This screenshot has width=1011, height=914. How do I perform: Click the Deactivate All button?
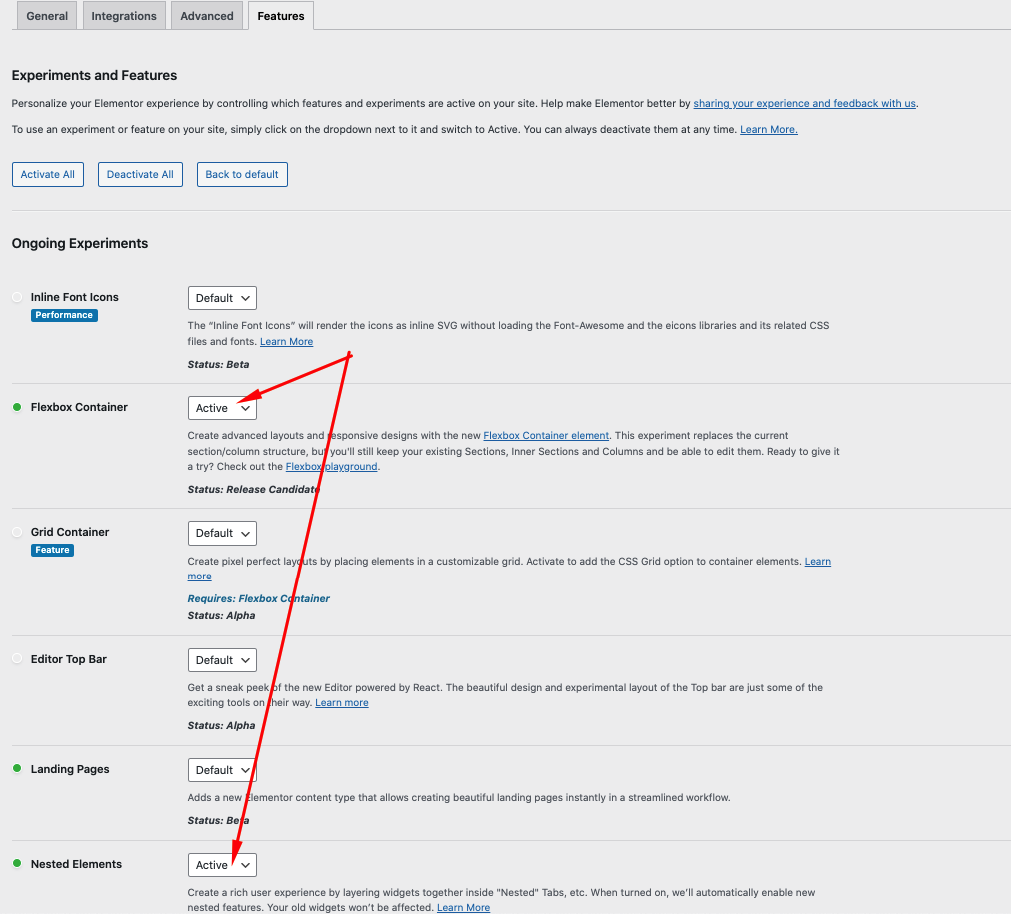[x=140, y=174]
